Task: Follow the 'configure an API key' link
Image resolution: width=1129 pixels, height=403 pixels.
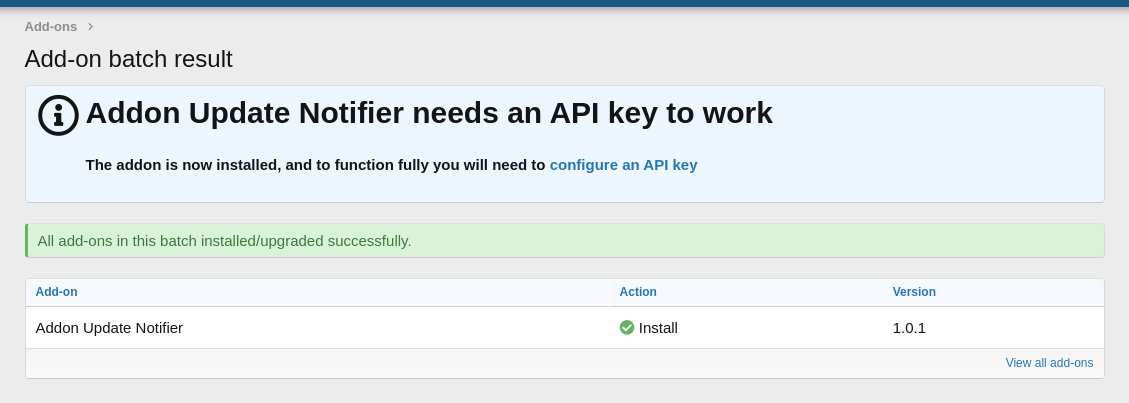Action: coord(623,165)
